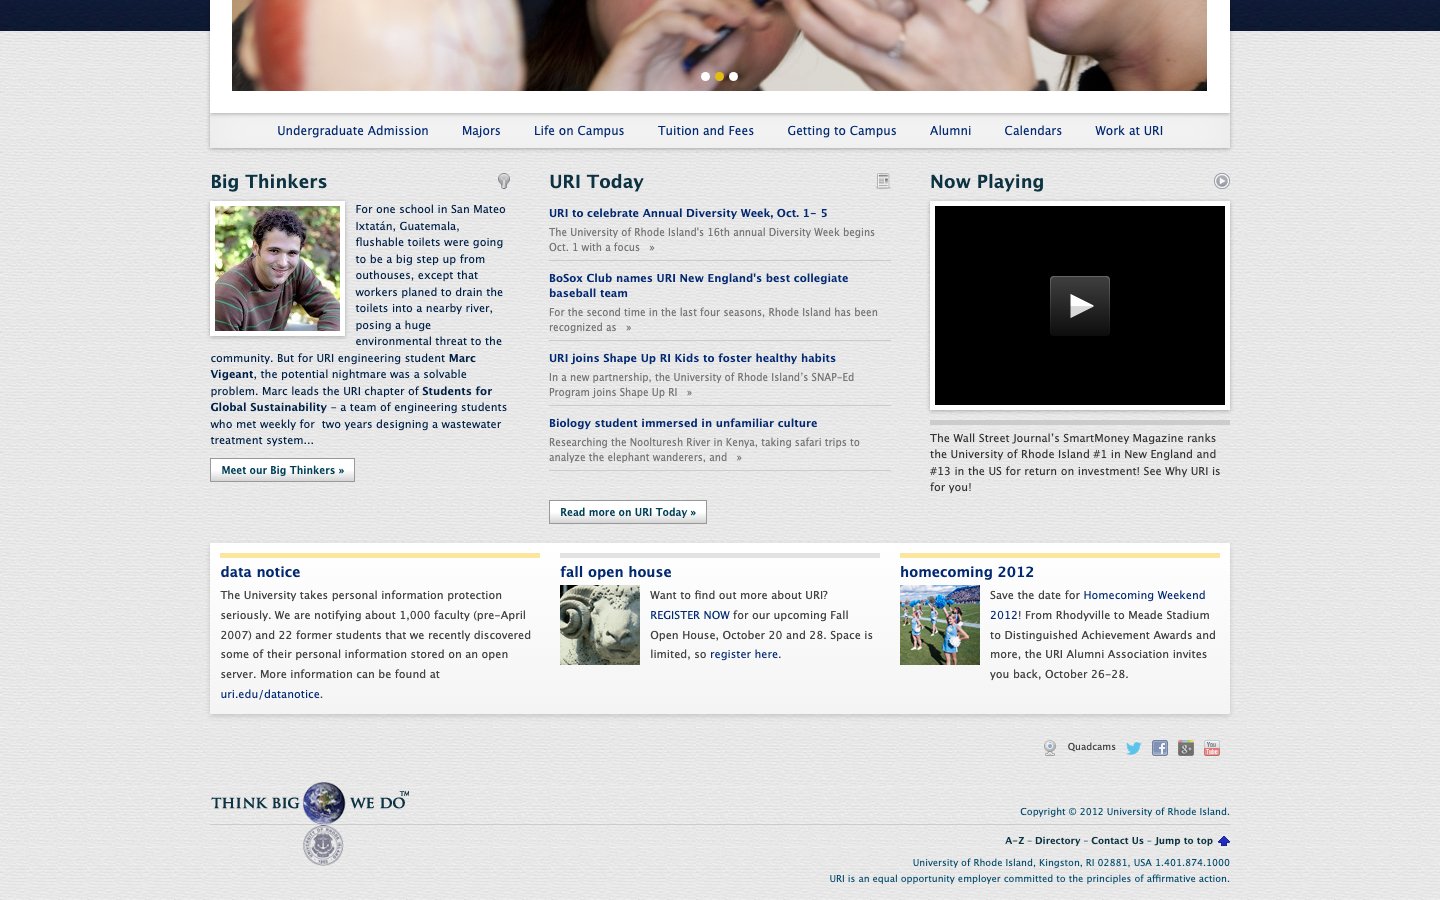Viewport: 1440px width, 900px height.
Task: Click the ram statue thumbnail
Action: pyautogui.click(x=600, y=625)
